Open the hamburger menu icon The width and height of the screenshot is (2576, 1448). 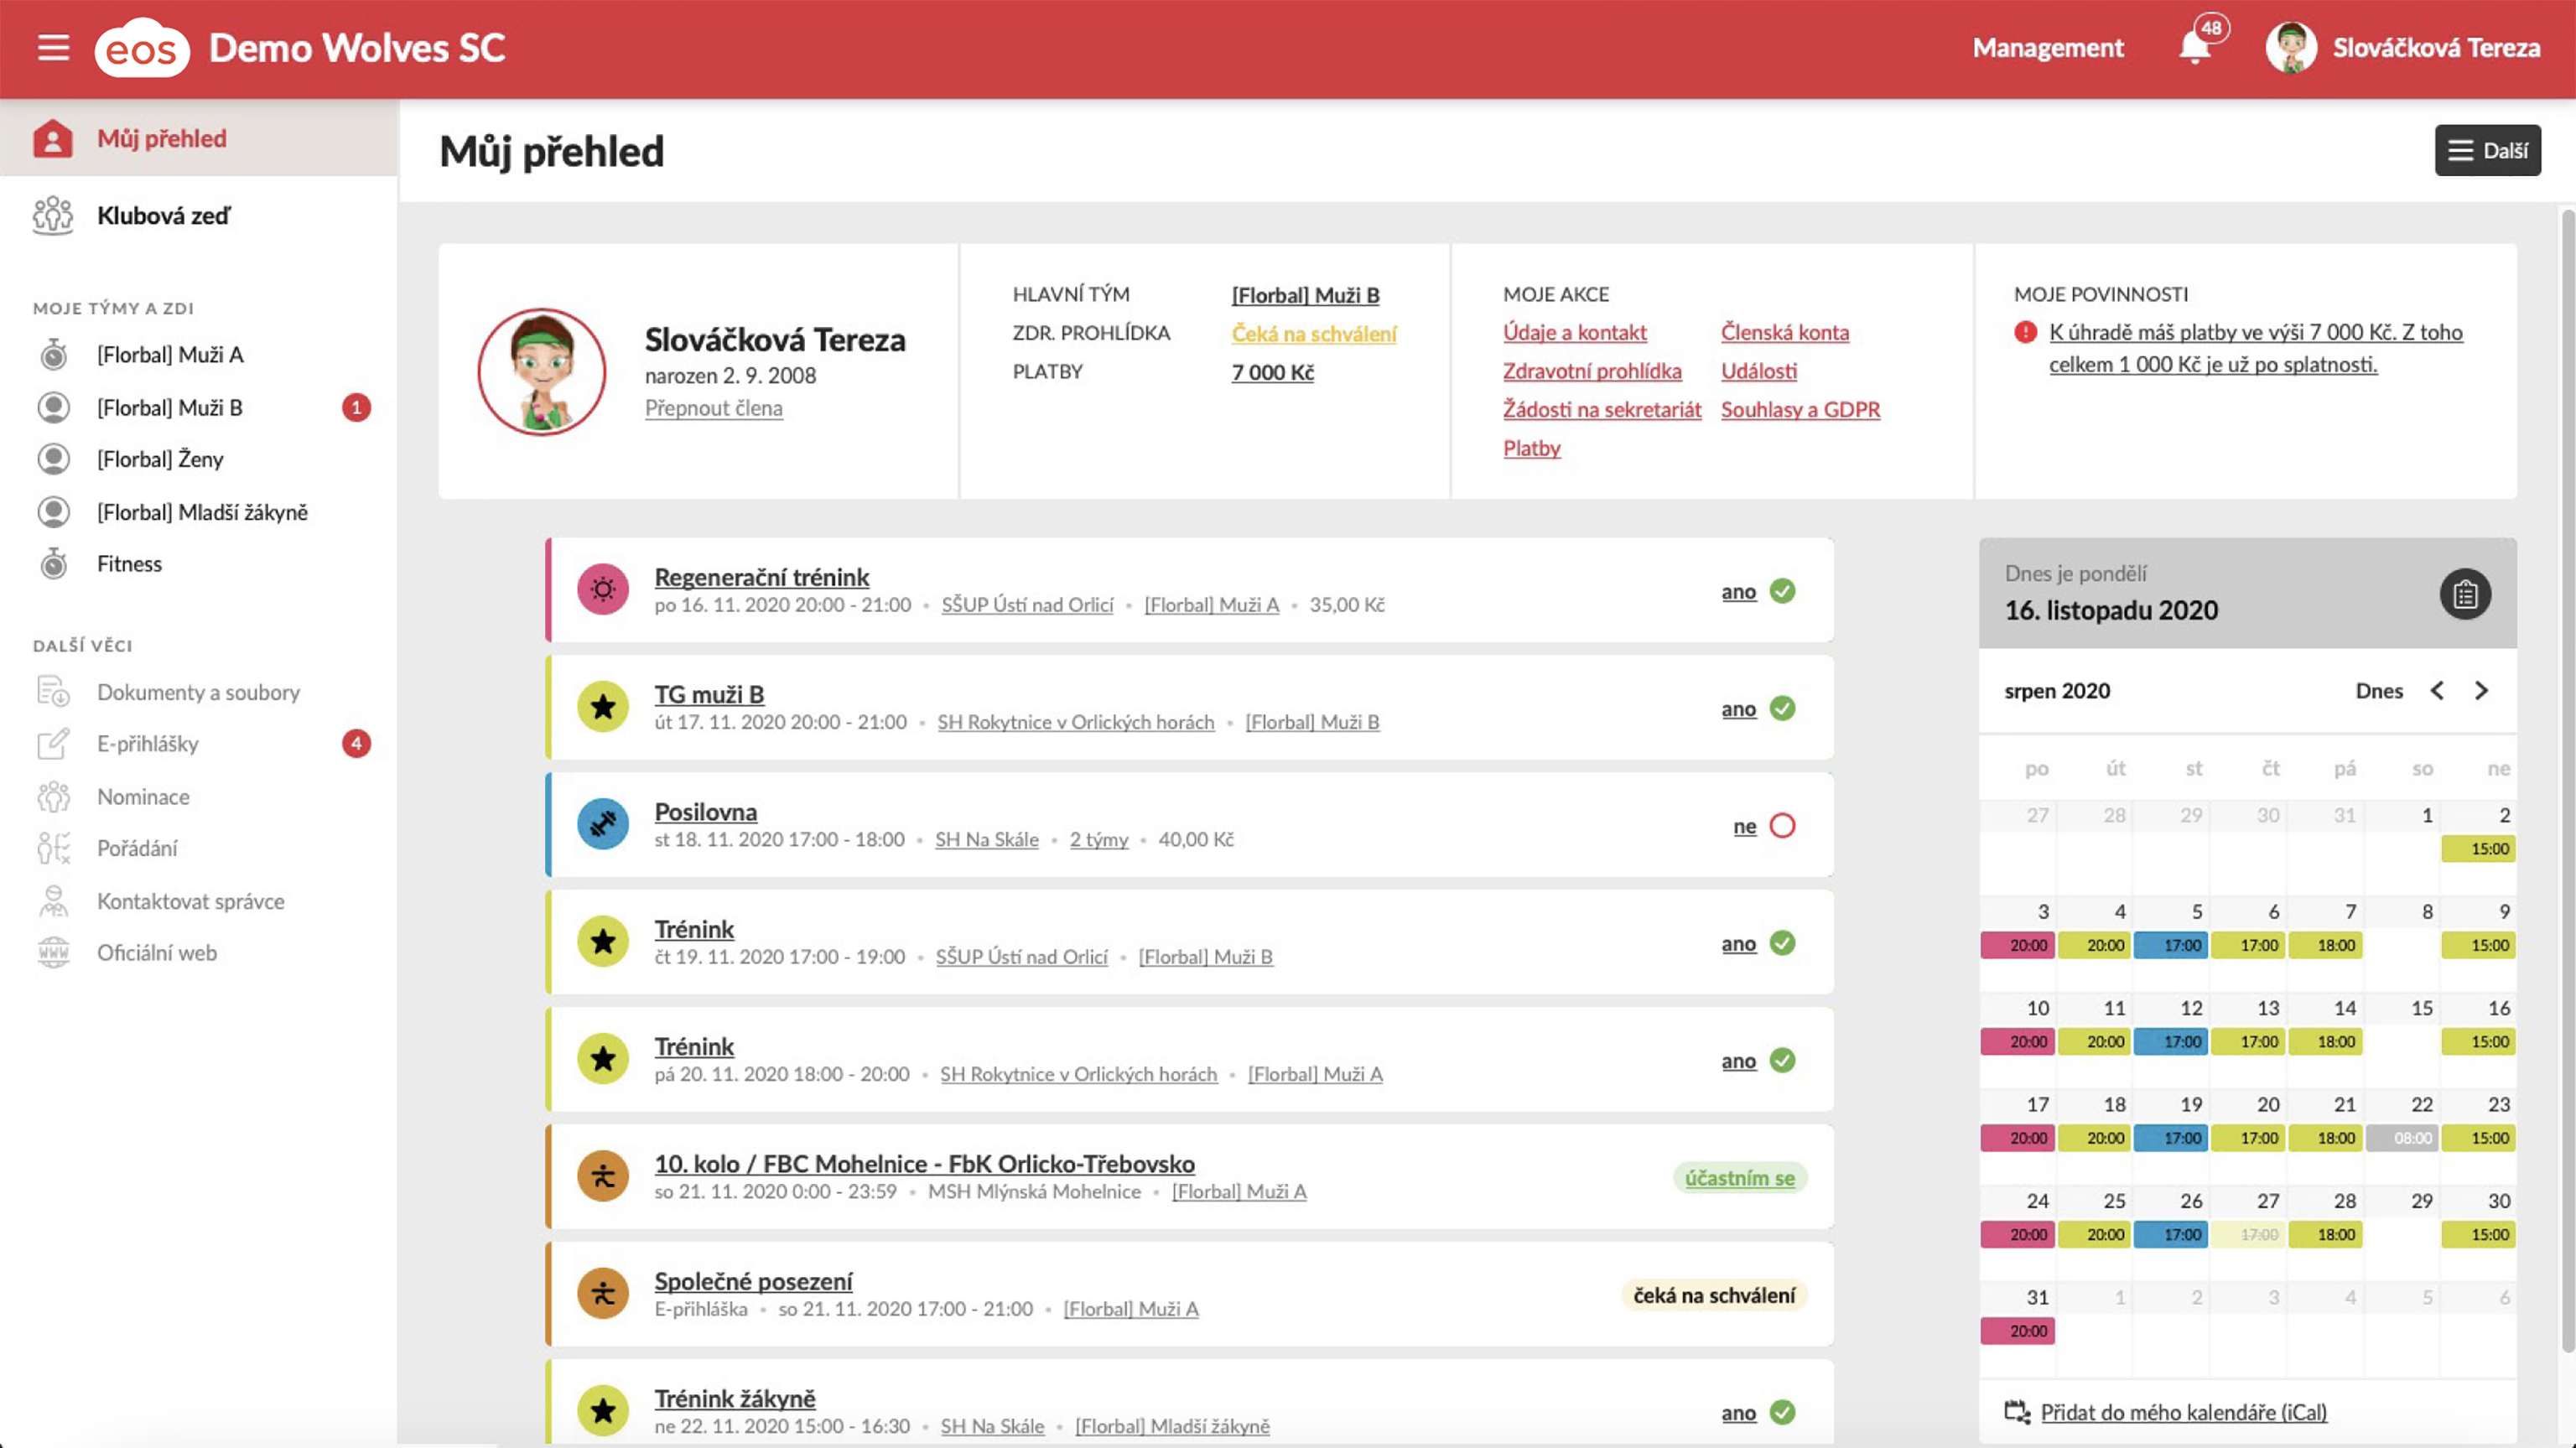pyautogui.click(x=53, y=47)
